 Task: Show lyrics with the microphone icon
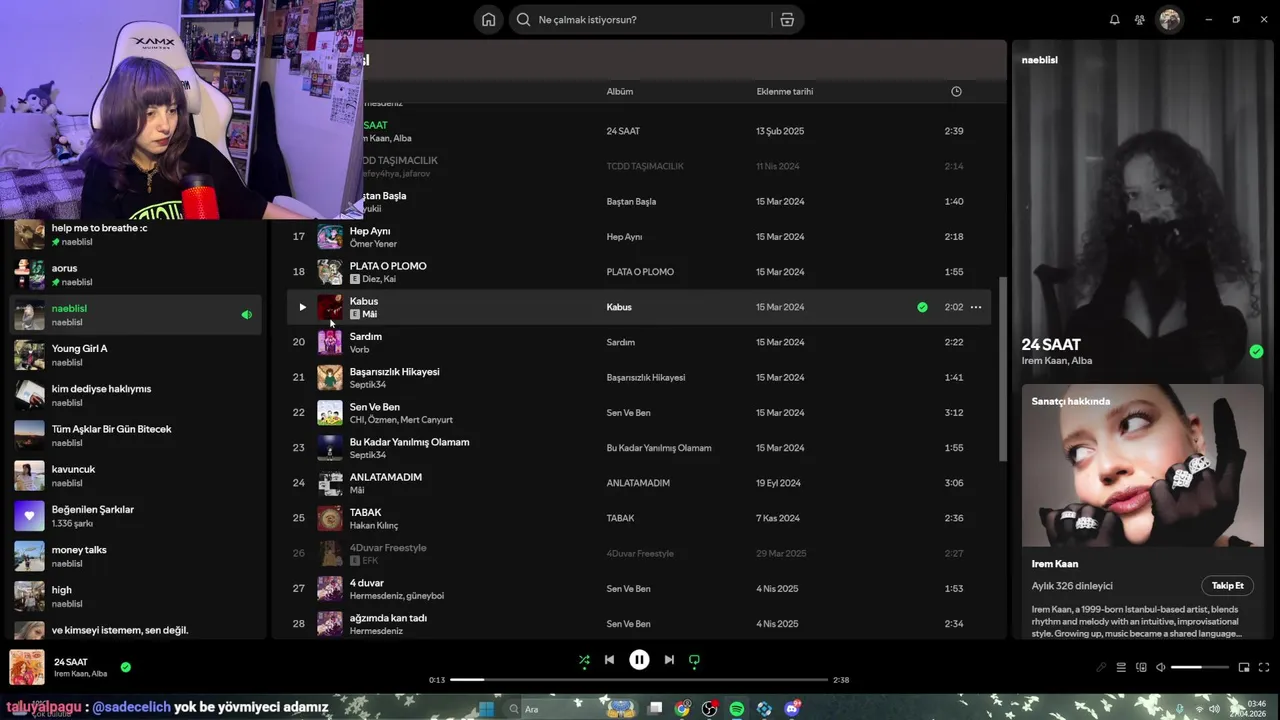1101,667
